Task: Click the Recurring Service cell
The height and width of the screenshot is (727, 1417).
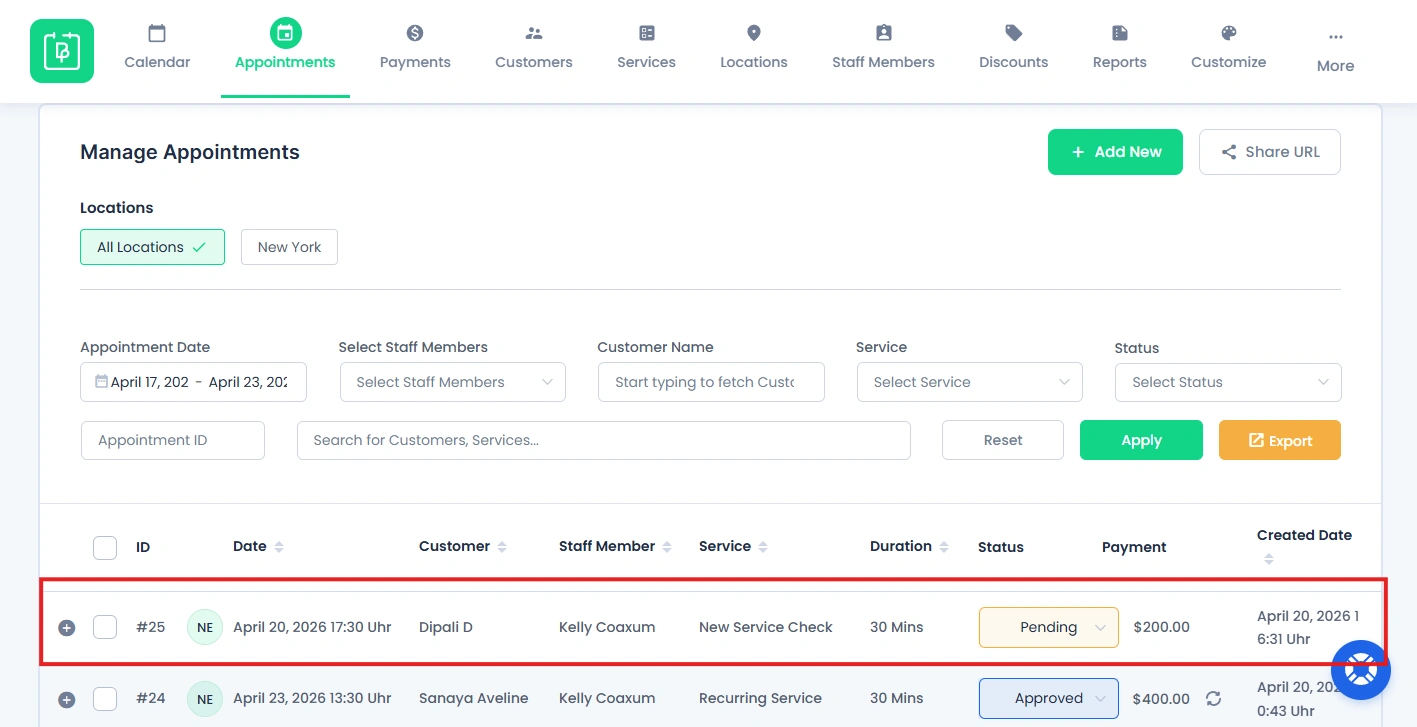Action: tap(761, 698)
